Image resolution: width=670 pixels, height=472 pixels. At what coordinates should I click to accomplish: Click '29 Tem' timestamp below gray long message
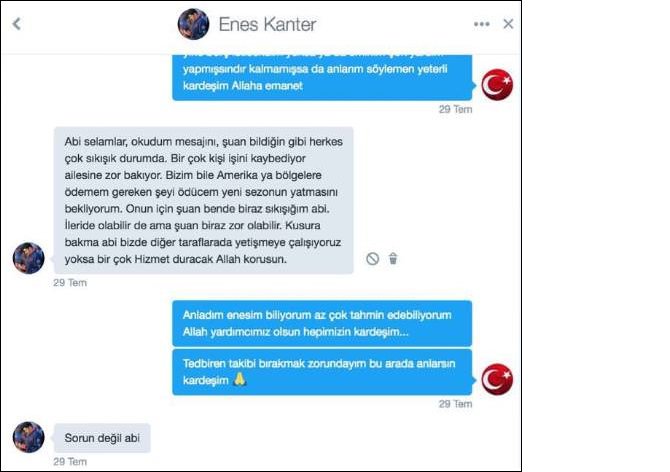coord(70,283)
